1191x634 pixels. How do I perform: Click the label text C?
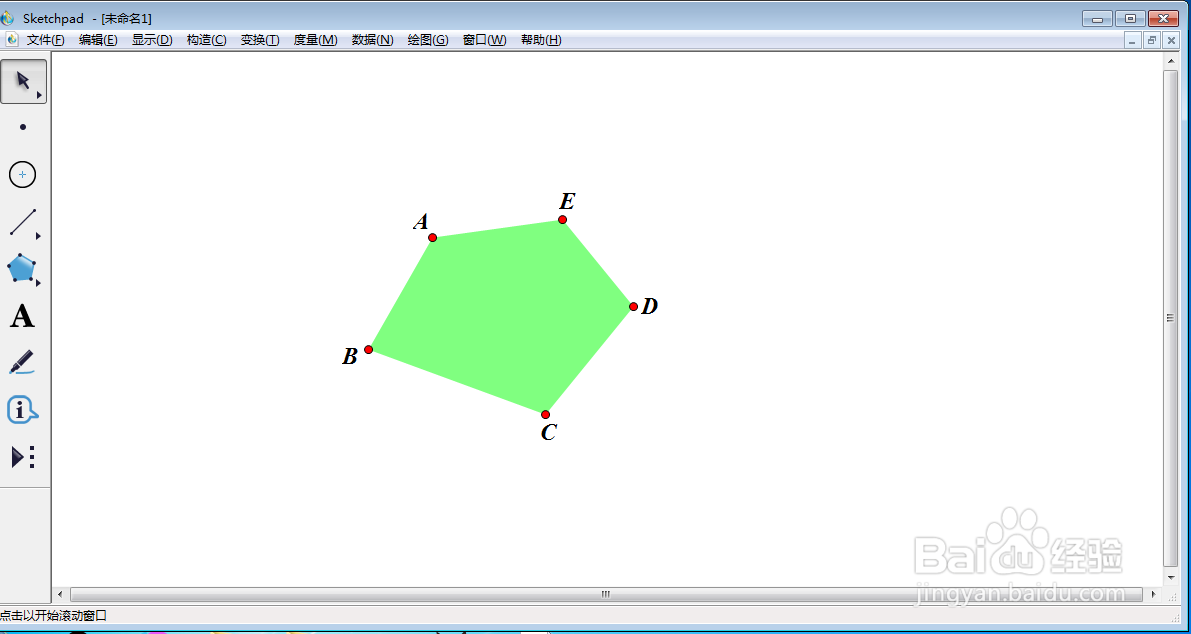tap(549, 433)
